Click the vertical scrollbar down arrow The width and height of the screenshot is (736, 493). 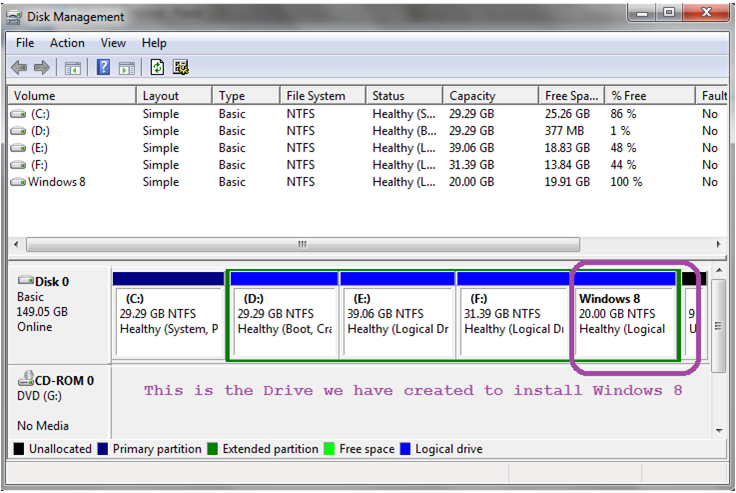[719, 431]
